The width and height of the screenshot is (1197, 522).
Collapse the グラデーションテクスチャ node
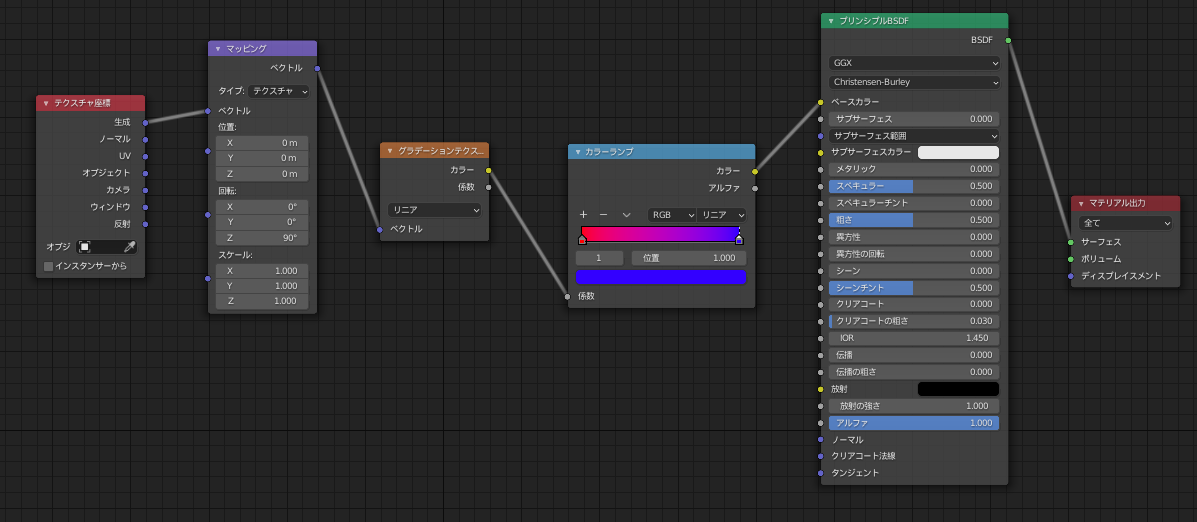pyautogui.click(x=389, y=151)
